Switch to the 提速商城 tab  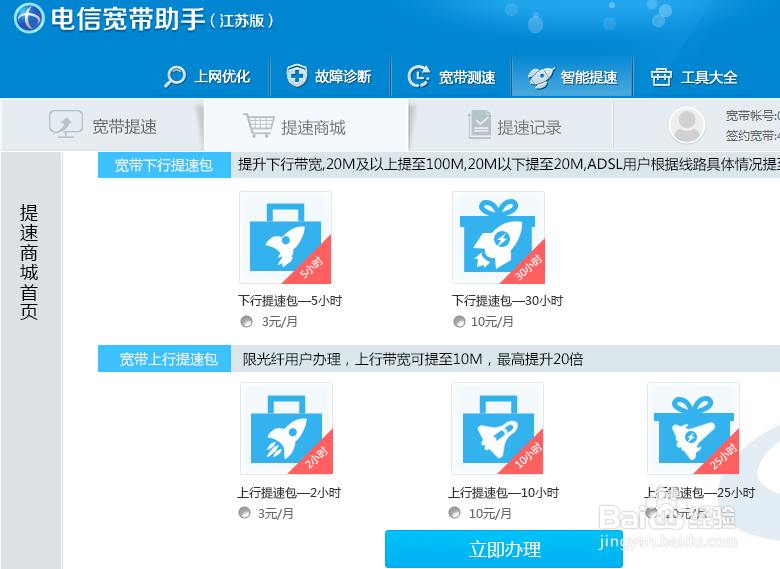306,125
